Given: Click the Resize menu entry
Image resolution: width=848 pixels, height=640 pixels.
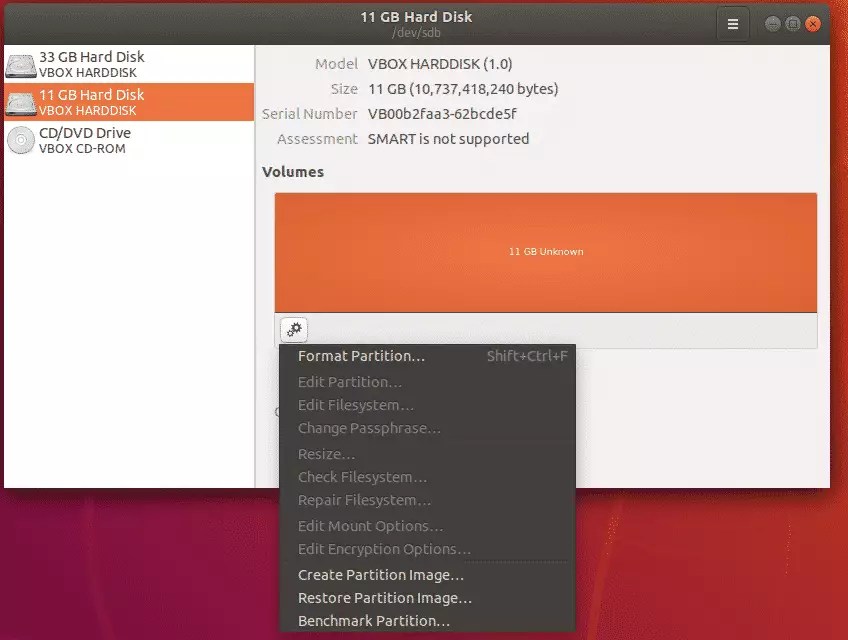Looking at the screenshot, I should click(327, 453).
